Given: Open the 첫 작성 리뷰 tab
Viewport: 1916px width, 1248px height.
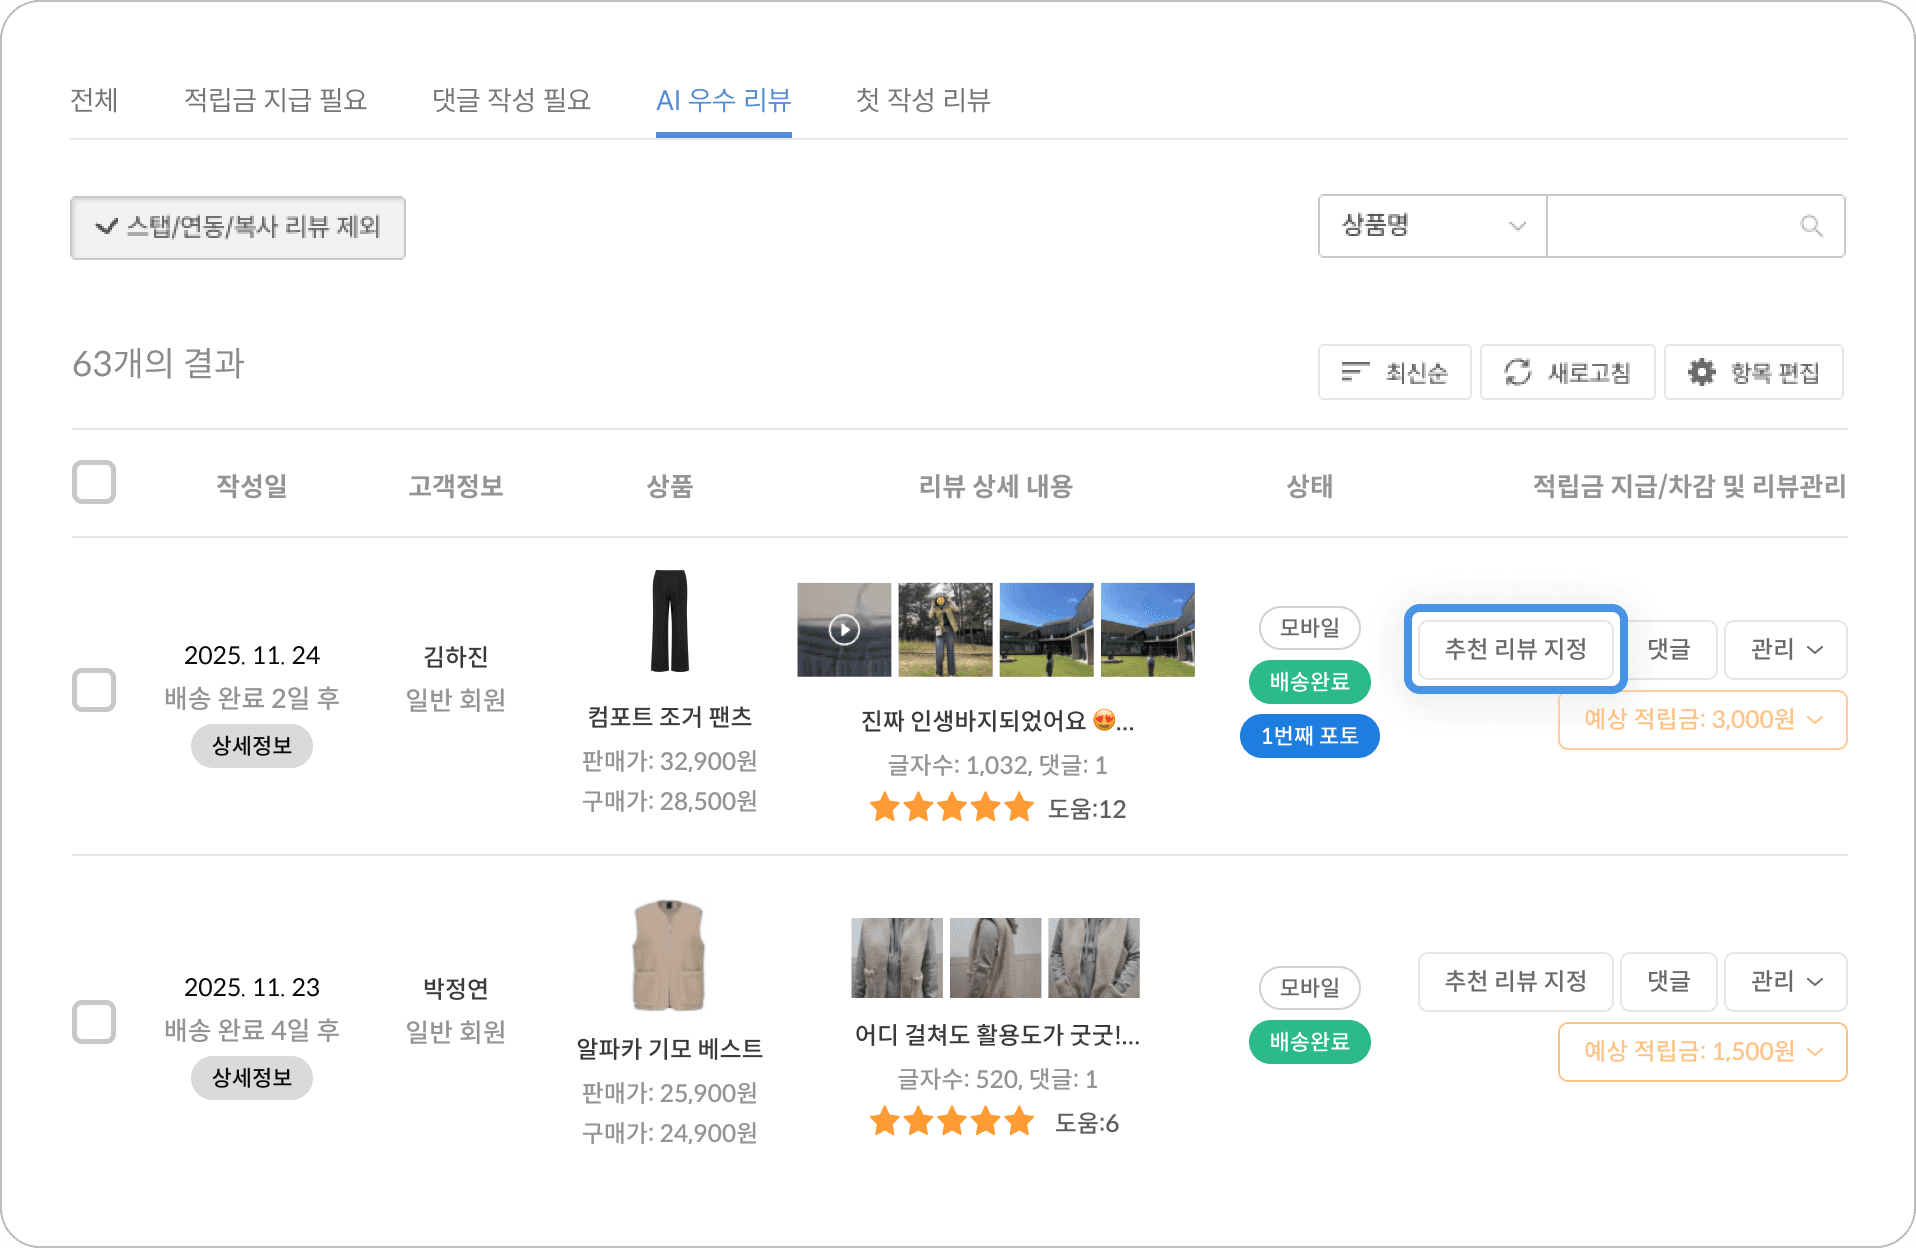Looking at the screenshot, I should [922, 100].
